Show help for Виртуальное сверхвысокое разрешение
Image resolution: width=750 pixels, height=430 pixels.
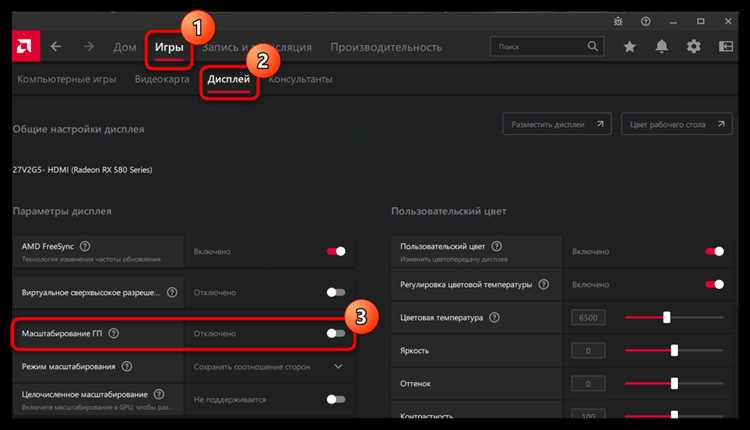pos(172,292)
